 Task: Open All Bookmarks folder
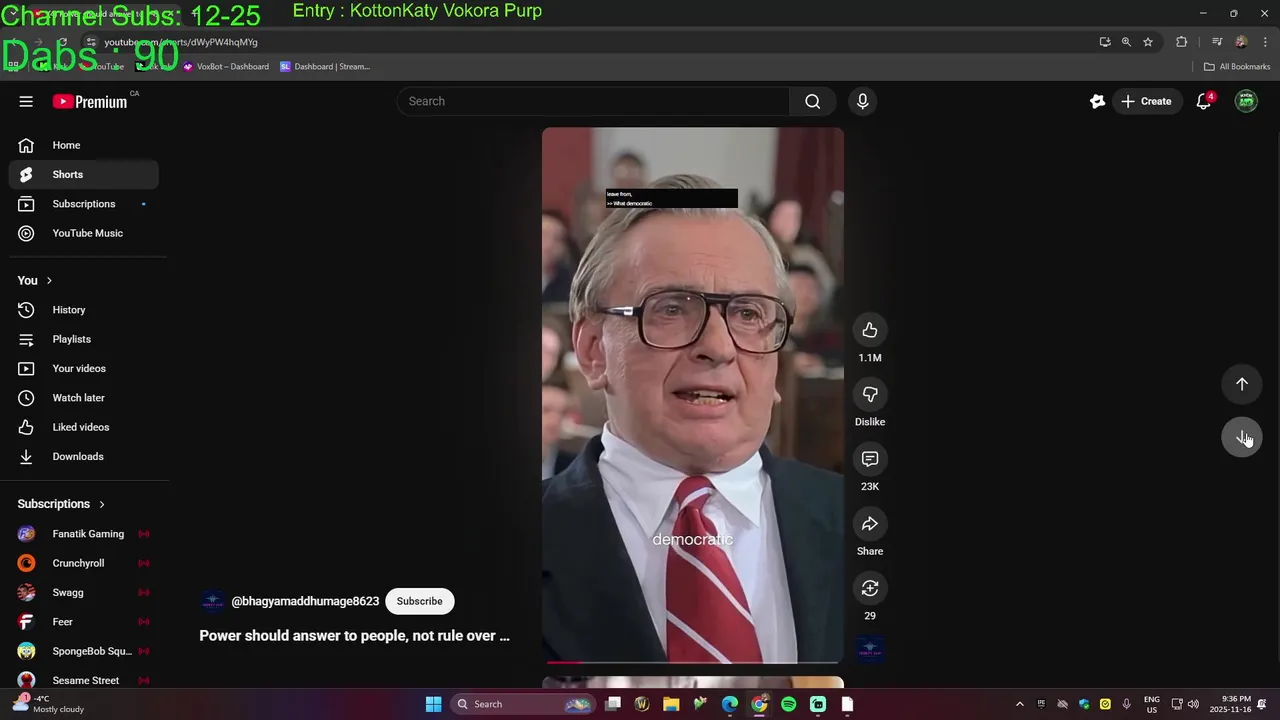click(1237, 67)
